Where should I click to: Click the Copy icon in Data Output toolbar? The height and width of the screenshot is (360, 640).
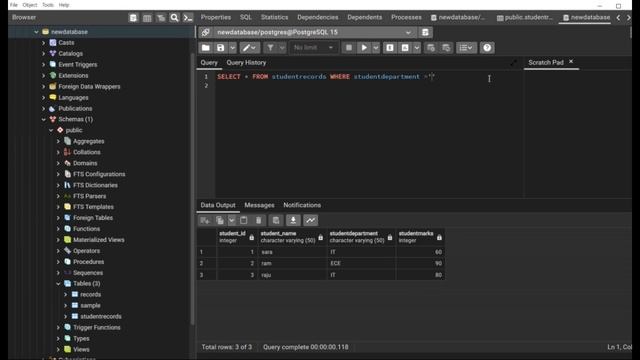click(x=220, y=220)
